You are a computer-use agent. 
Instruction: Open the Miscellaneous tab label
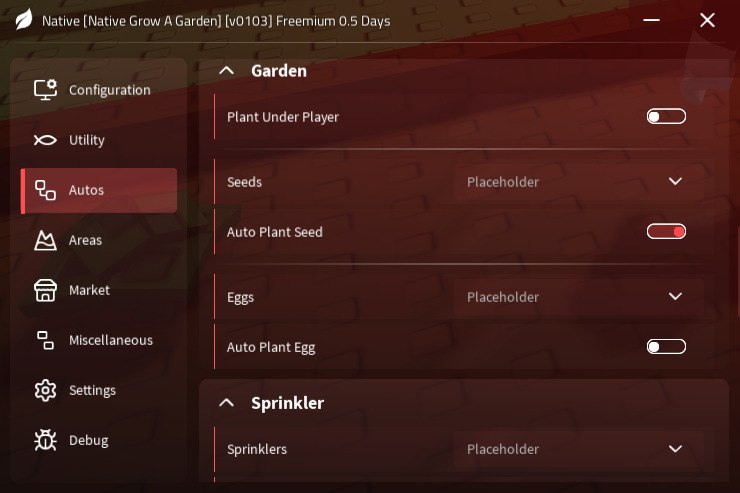coord(110,340)
